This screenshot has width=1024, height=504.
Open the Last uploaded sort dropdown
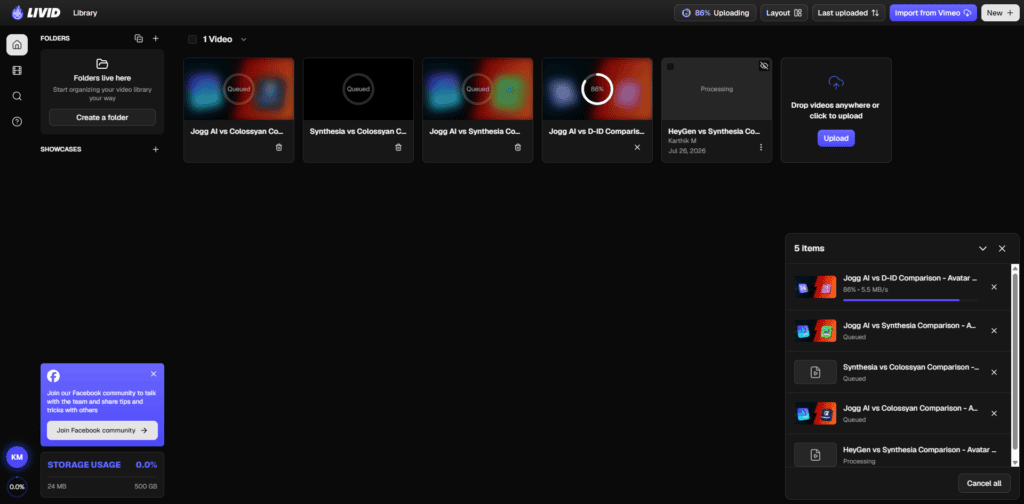[x=848, y=13]
